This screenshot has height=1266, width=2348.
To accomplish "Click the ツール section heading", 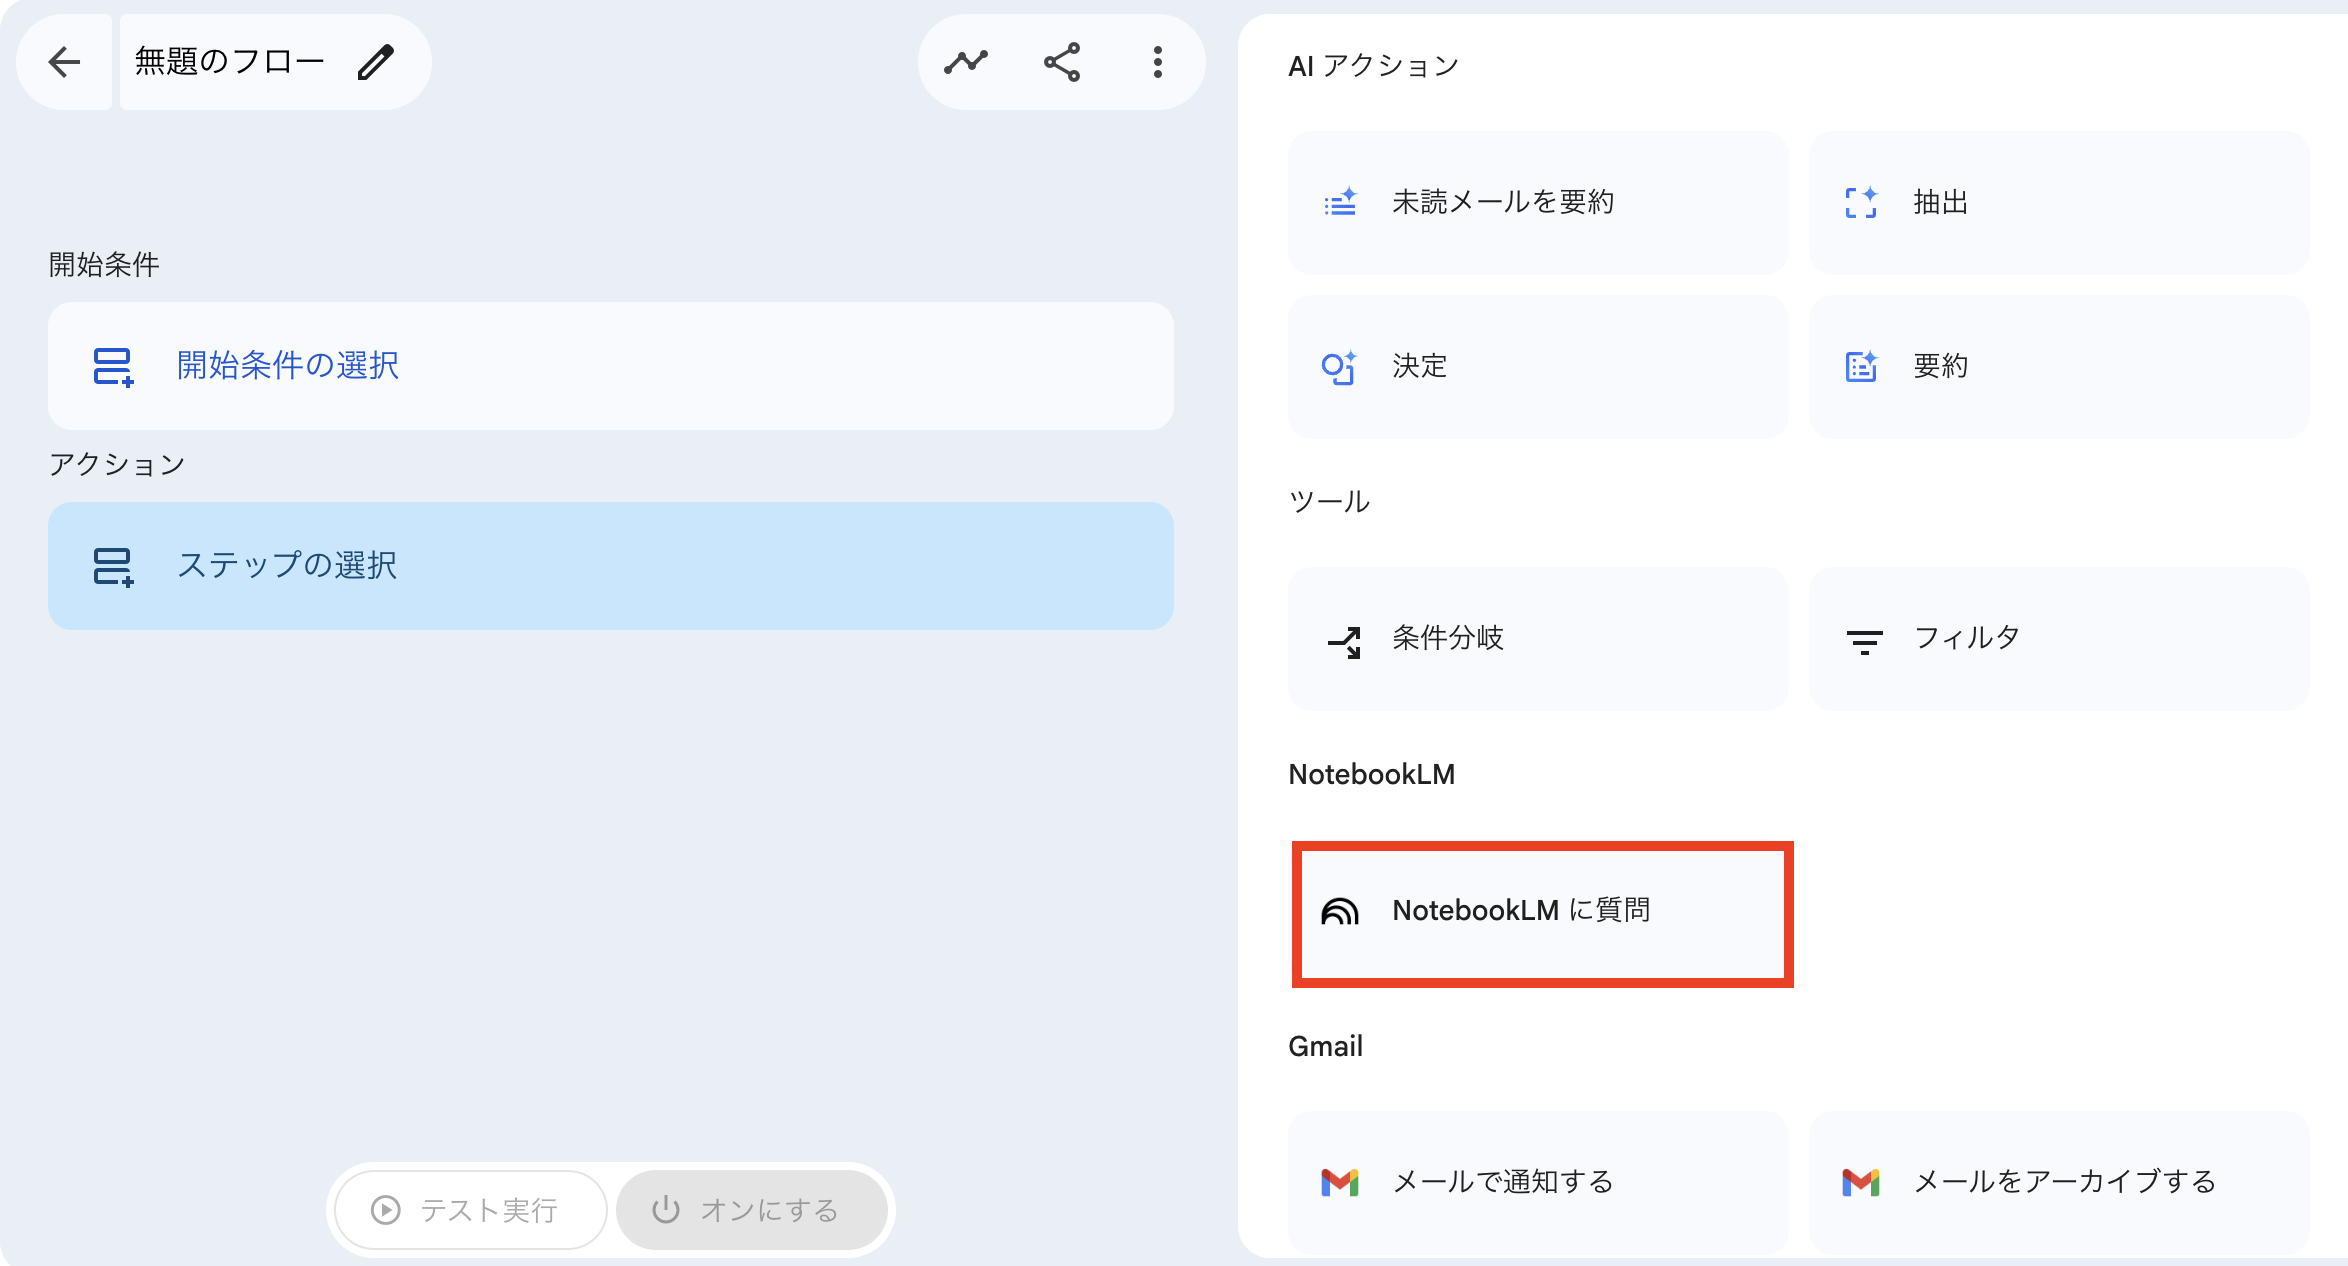I will (x=1329, y=501).
